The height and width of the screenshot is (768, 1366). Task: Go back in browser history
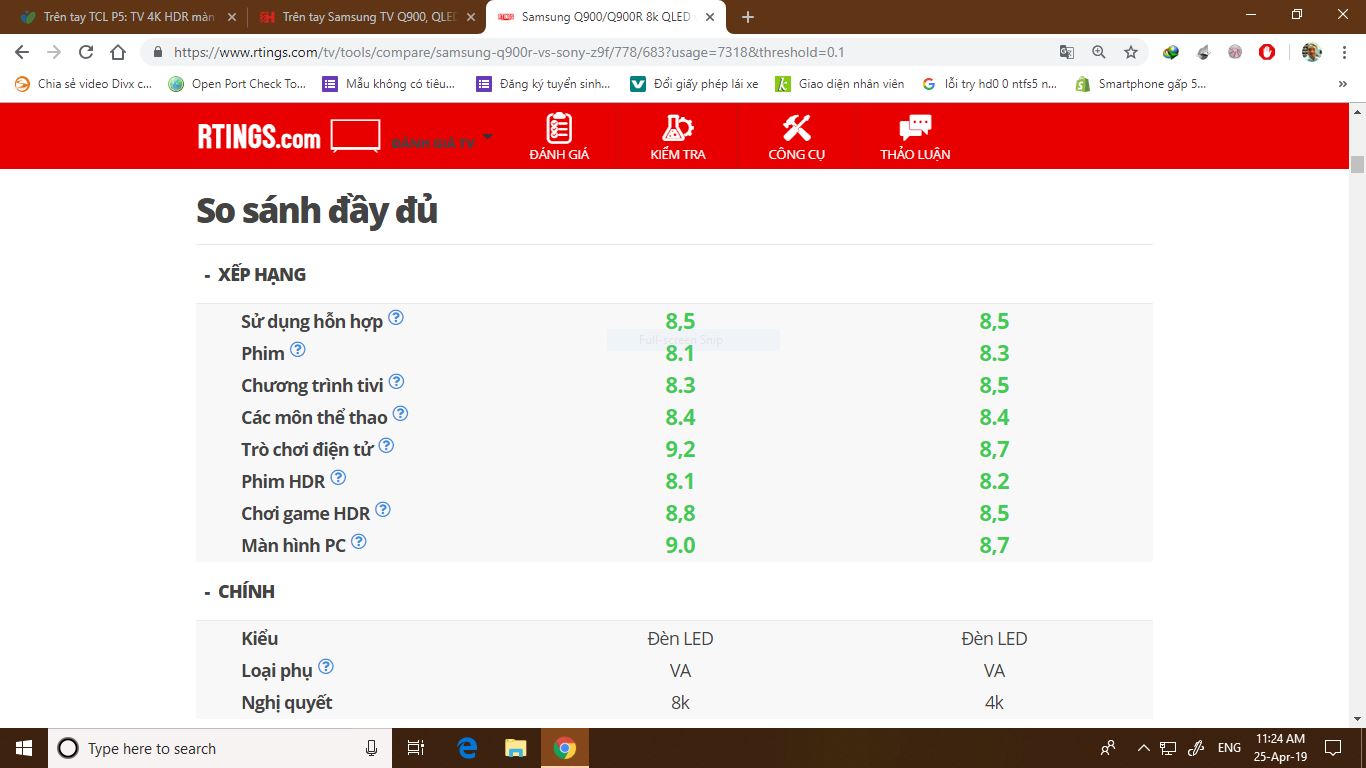pyautogui.click(x=22, y=52)
